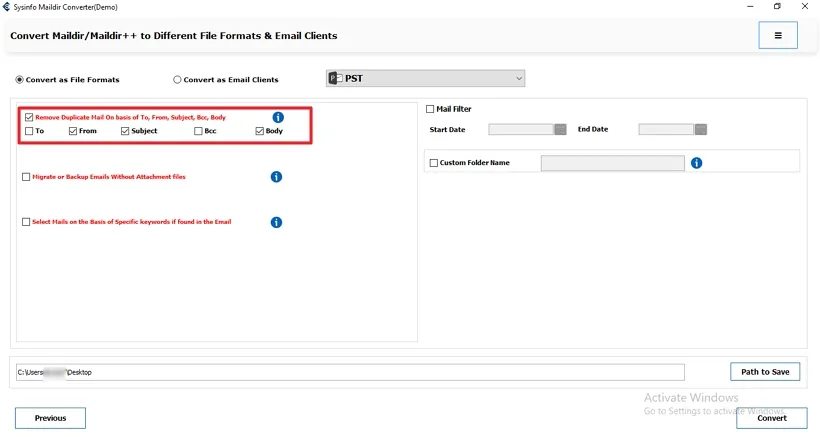Select Convert as Email Clients radio button
The width and height of the screenshot is (820, 437).
[178, 80]
